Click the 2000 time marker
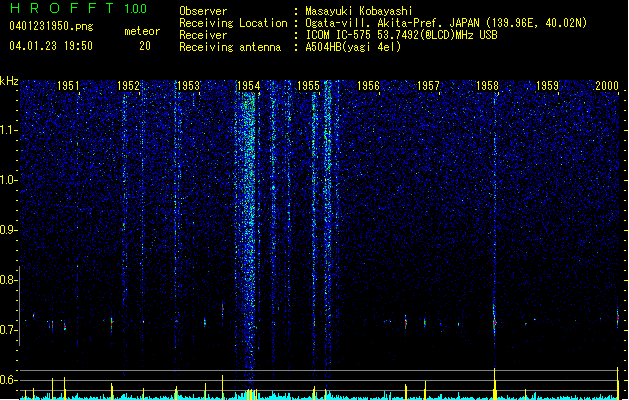The width and height of the screenshot is (629, 400). tap(607, 86)
